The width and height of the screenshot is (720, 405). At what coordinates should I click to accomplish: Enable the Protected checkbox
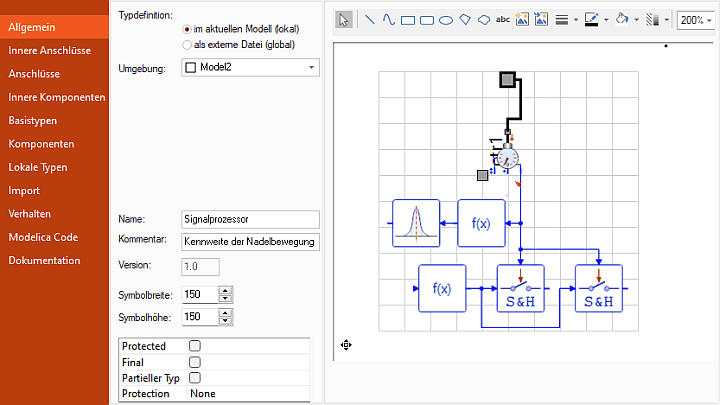(x=195, y=346)
